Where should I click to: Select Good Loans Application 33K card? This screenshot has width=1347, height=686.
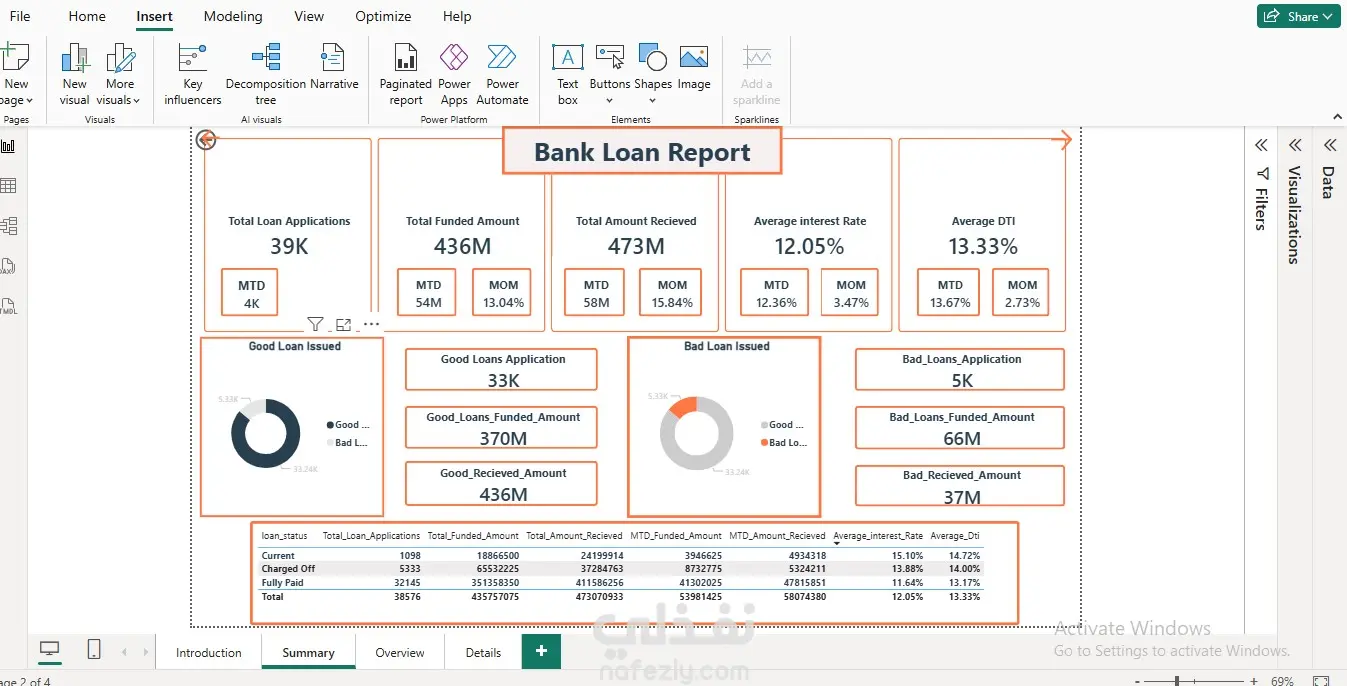coord(501,370)
